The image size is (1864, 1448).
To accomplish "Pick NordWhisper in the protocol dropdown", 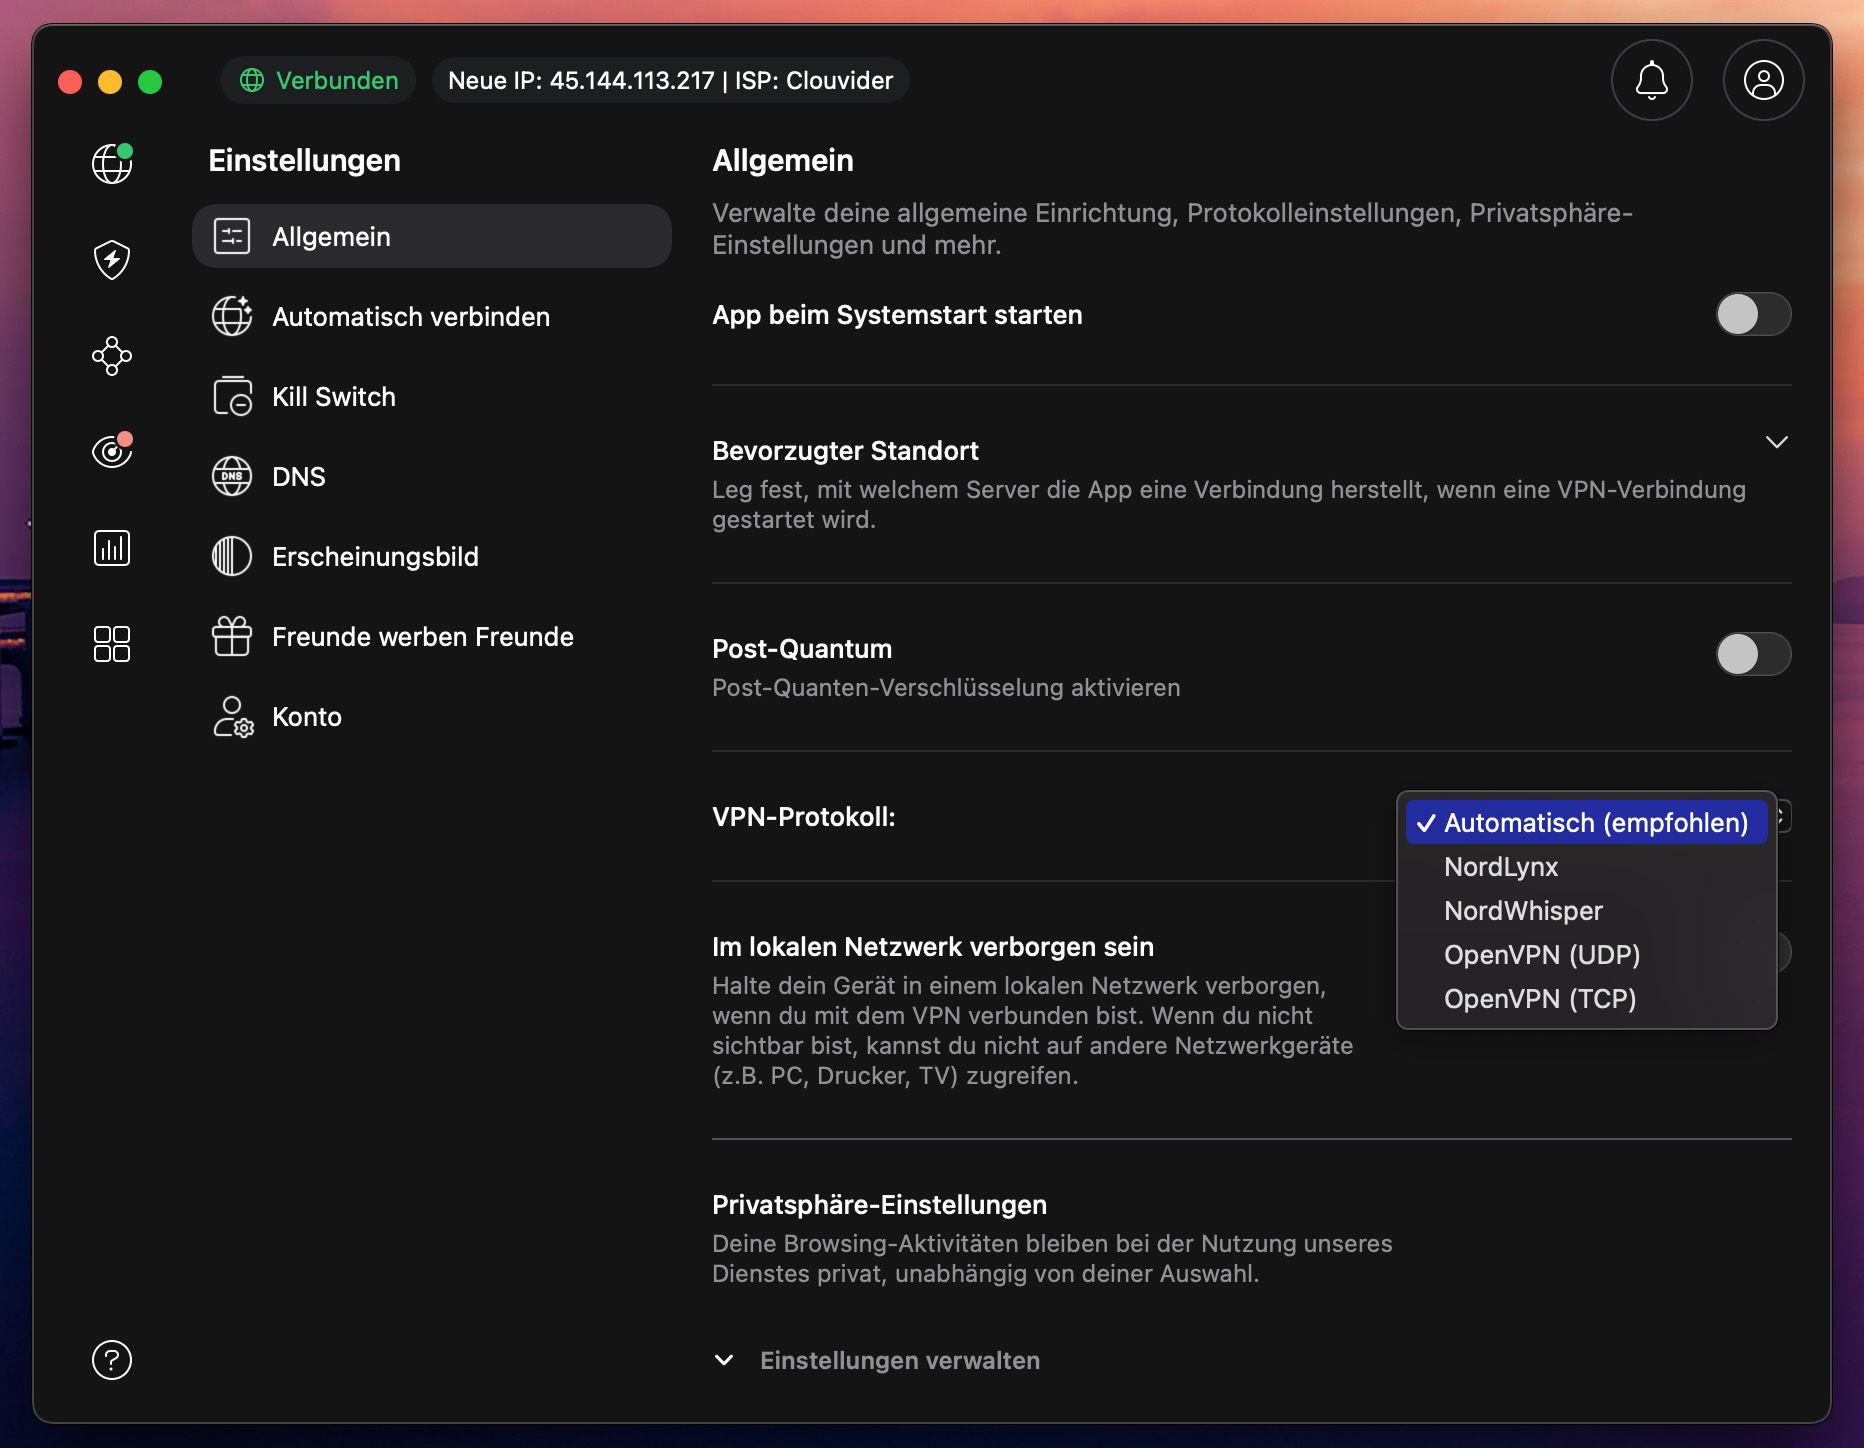I will 1523,911.
